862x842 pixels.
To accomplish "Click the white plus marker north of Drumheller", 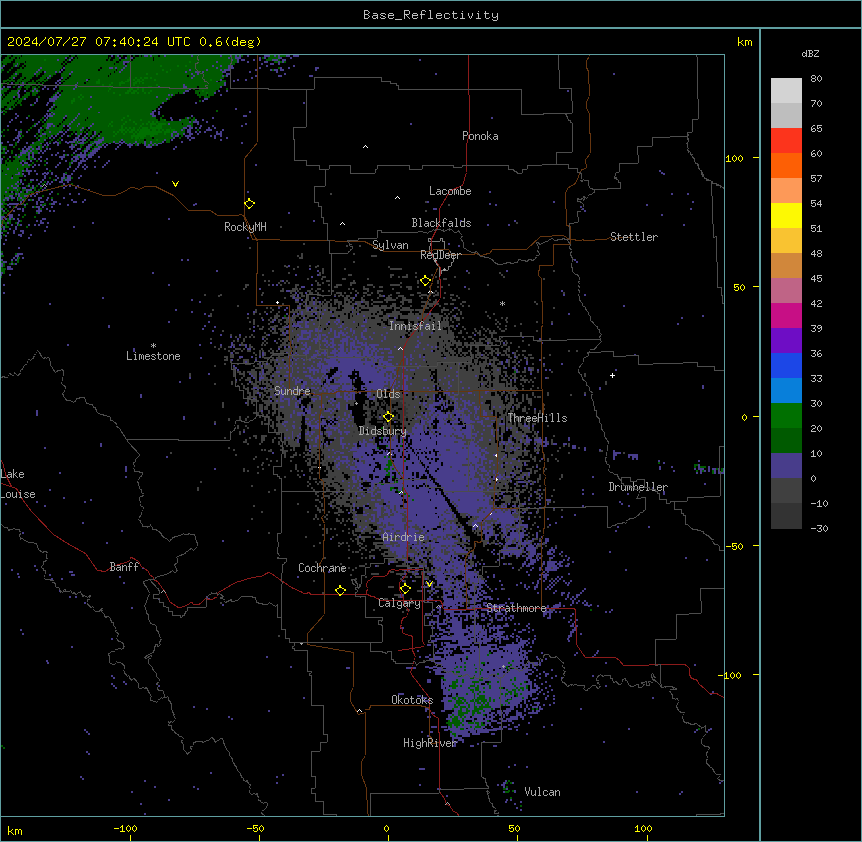I will [612, 375].
